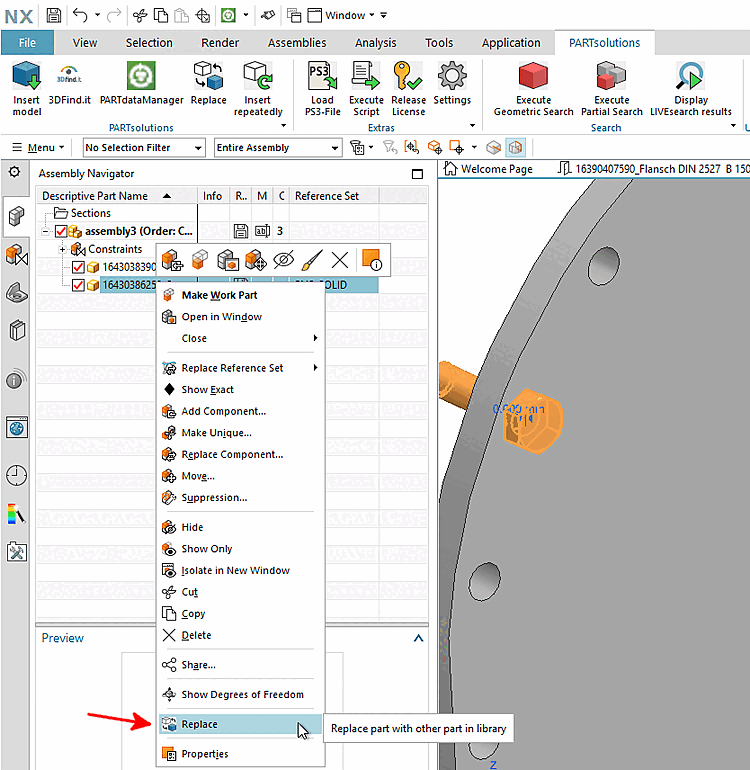Expand Replace Reference Set submenu
This screenshot has height=770, width=750.
click(x=315, y=367)
